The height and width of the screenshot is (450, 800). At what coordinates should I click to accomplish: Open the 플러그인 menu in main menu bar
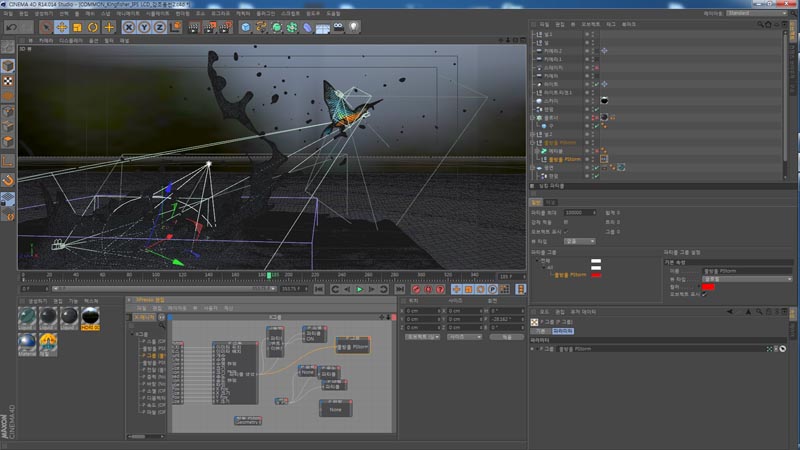pos(266,14)
